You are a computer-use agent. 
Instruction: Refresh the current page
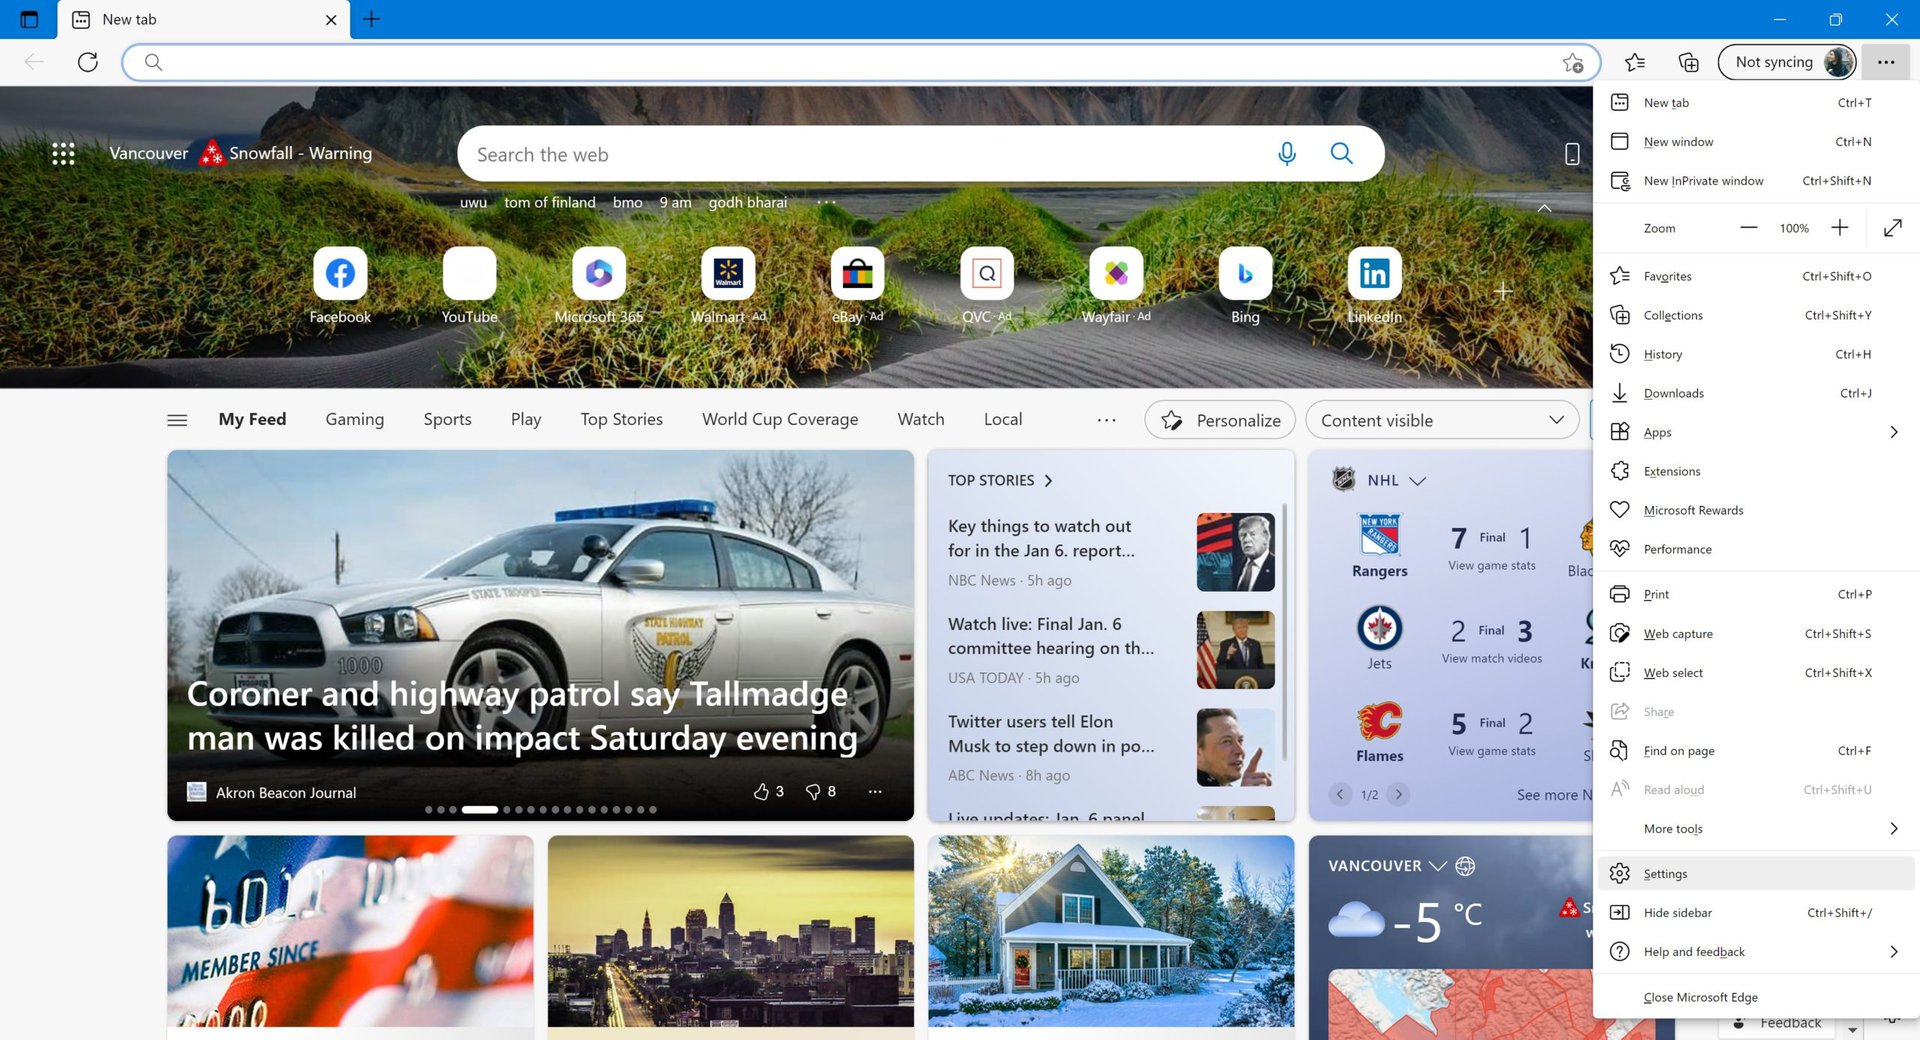(x=88, y=62)
